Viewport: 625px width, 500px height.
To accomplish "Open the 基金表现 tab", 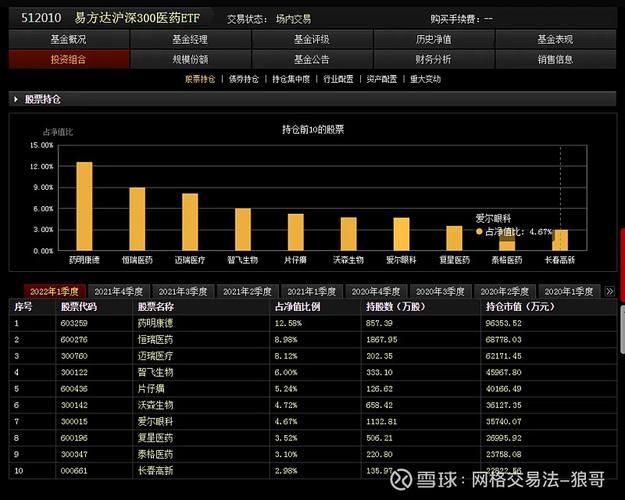I will coord(556,39).
